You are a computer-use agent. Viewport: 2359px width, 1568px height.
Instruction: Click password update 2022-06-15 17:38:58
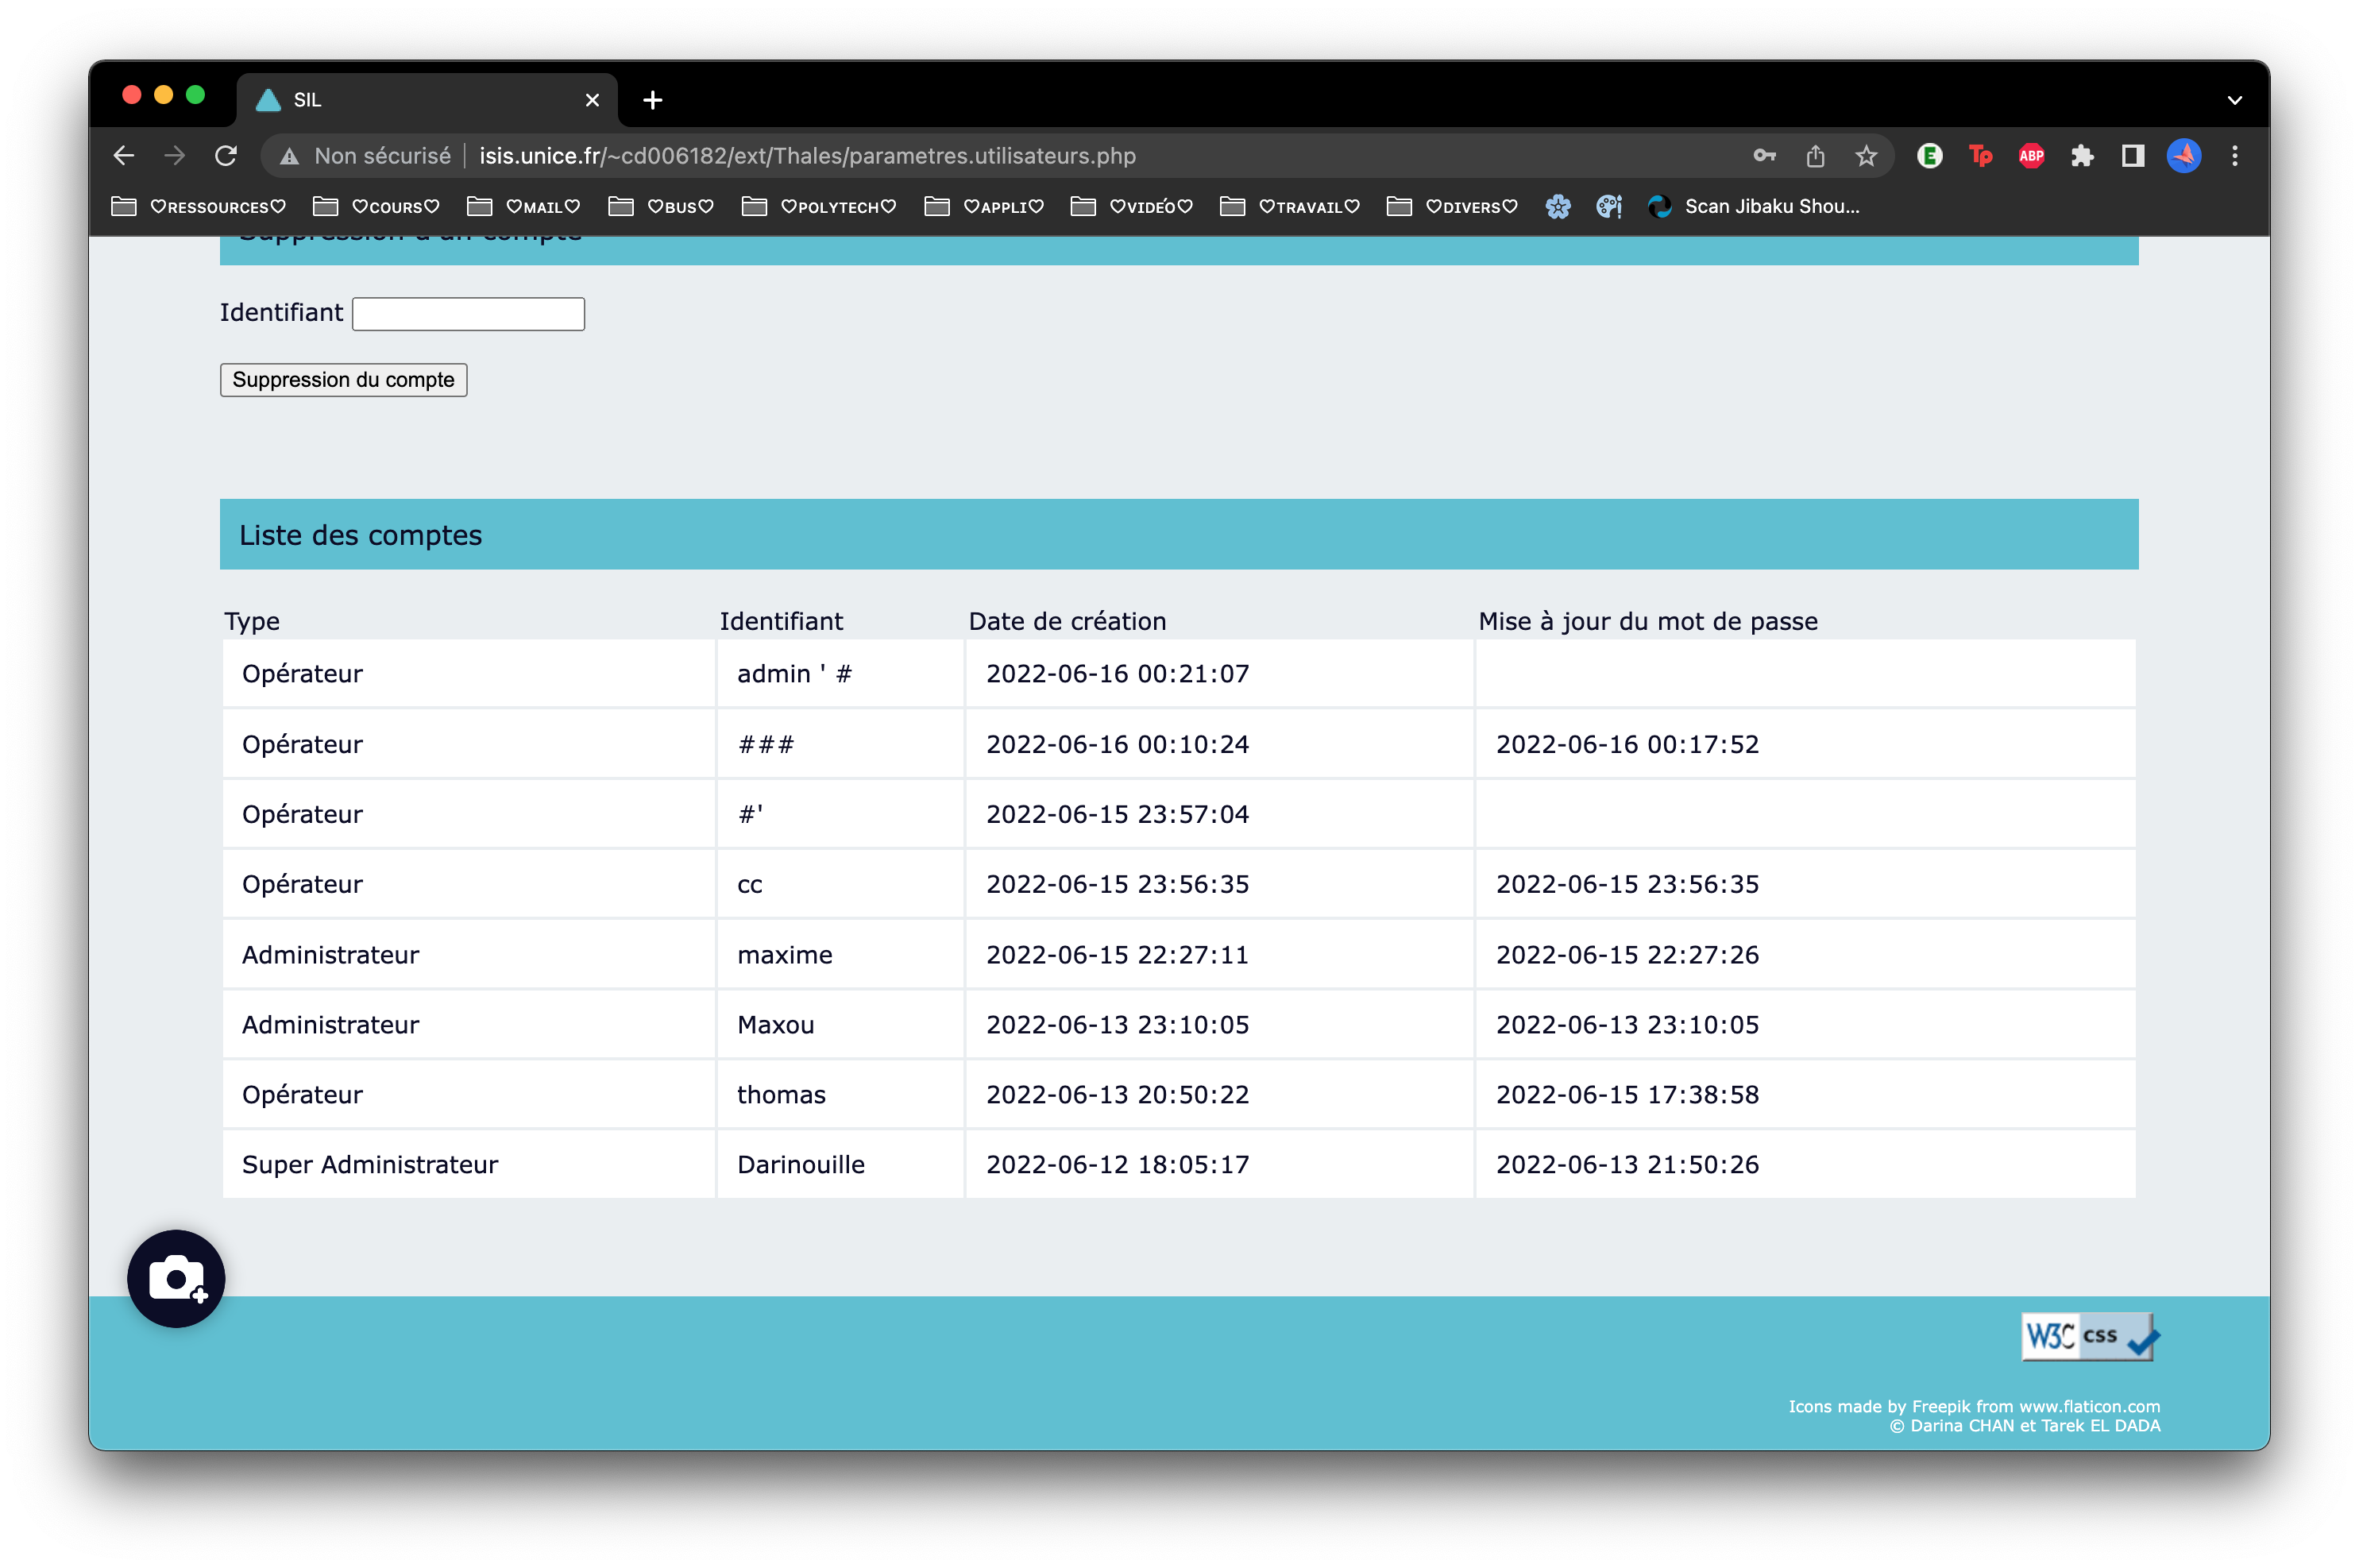click(x=1628, y=1095)
